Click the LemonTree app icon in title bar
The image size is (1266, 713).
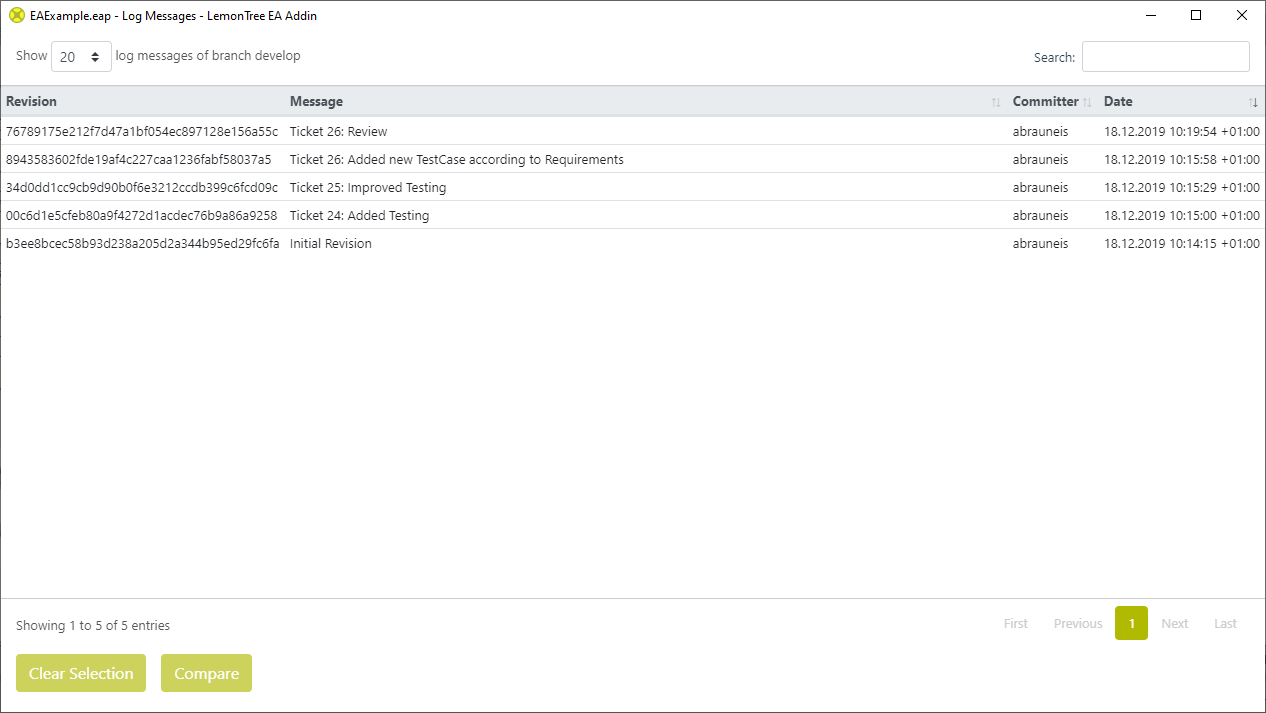[16, 16]
